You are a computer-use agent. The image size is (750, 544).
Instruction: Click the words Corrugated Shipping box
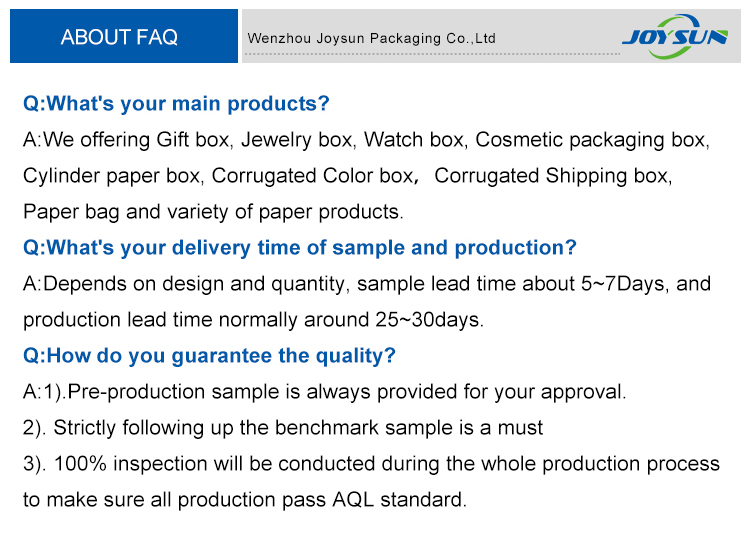click(552, 176)
